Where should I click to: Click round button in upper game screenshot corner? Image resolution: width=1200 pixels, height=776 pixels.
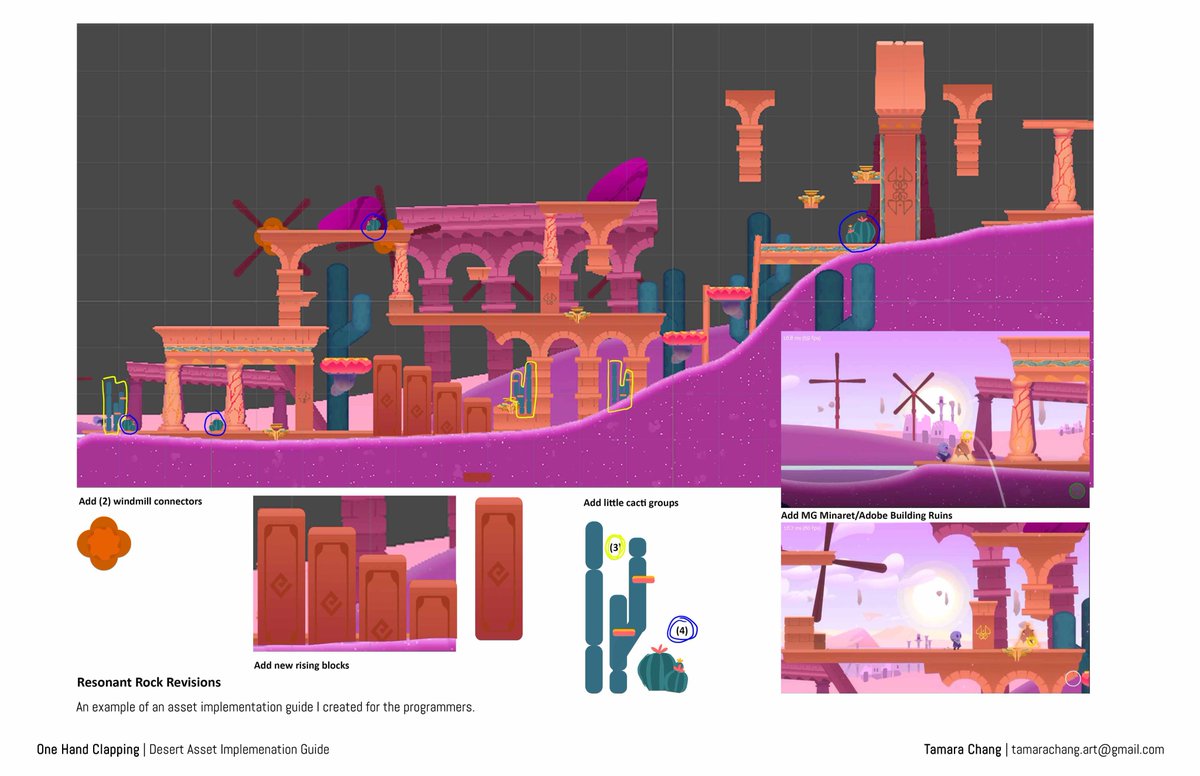click(x=1077, y=491)
